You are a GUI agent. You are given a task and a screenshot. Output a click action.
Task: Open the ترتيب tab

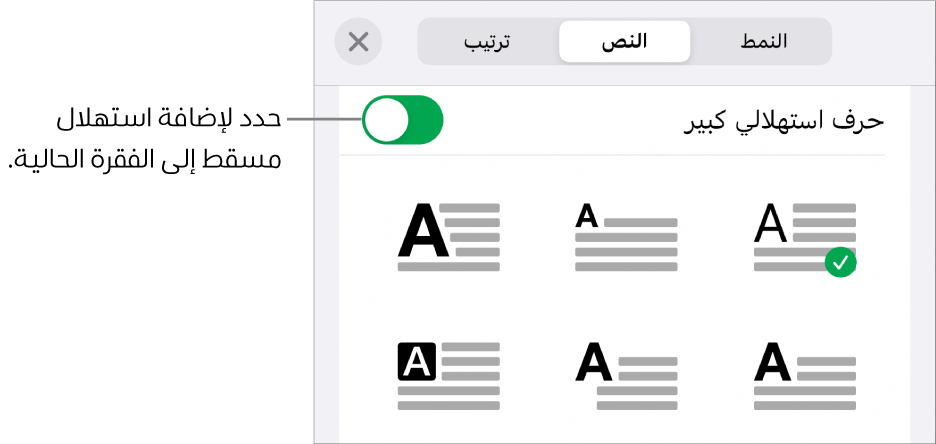487,42
